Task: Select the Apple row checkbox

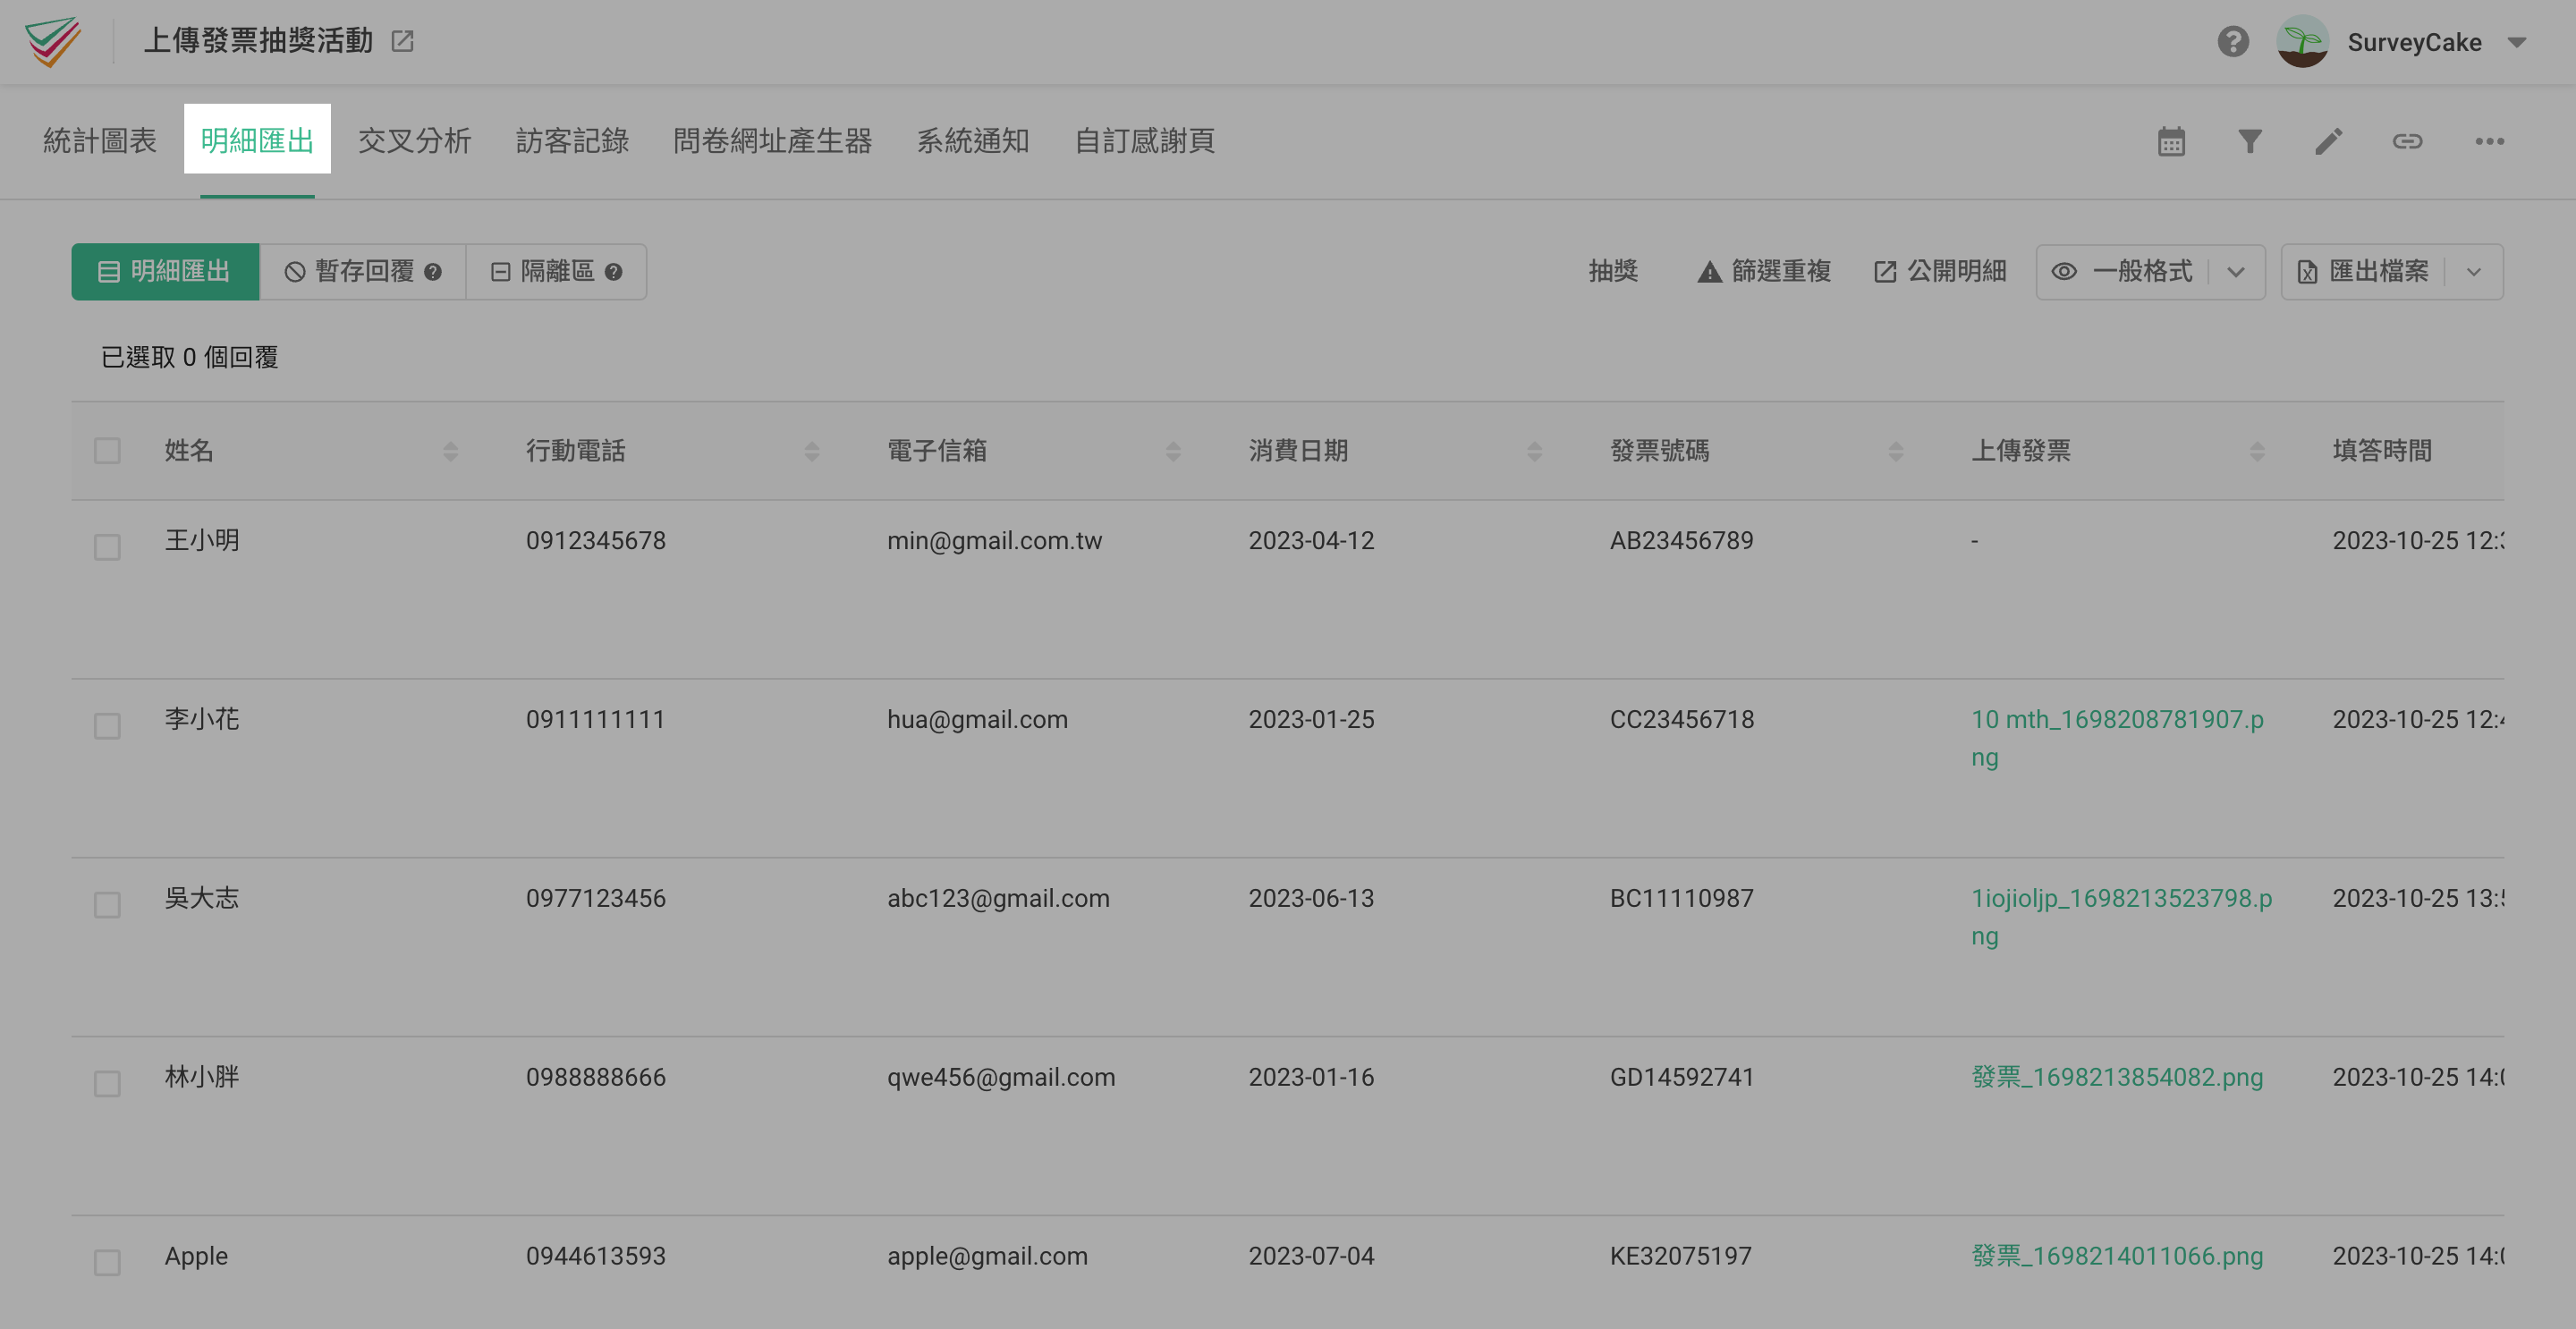Action: (x=107, y=1262)
